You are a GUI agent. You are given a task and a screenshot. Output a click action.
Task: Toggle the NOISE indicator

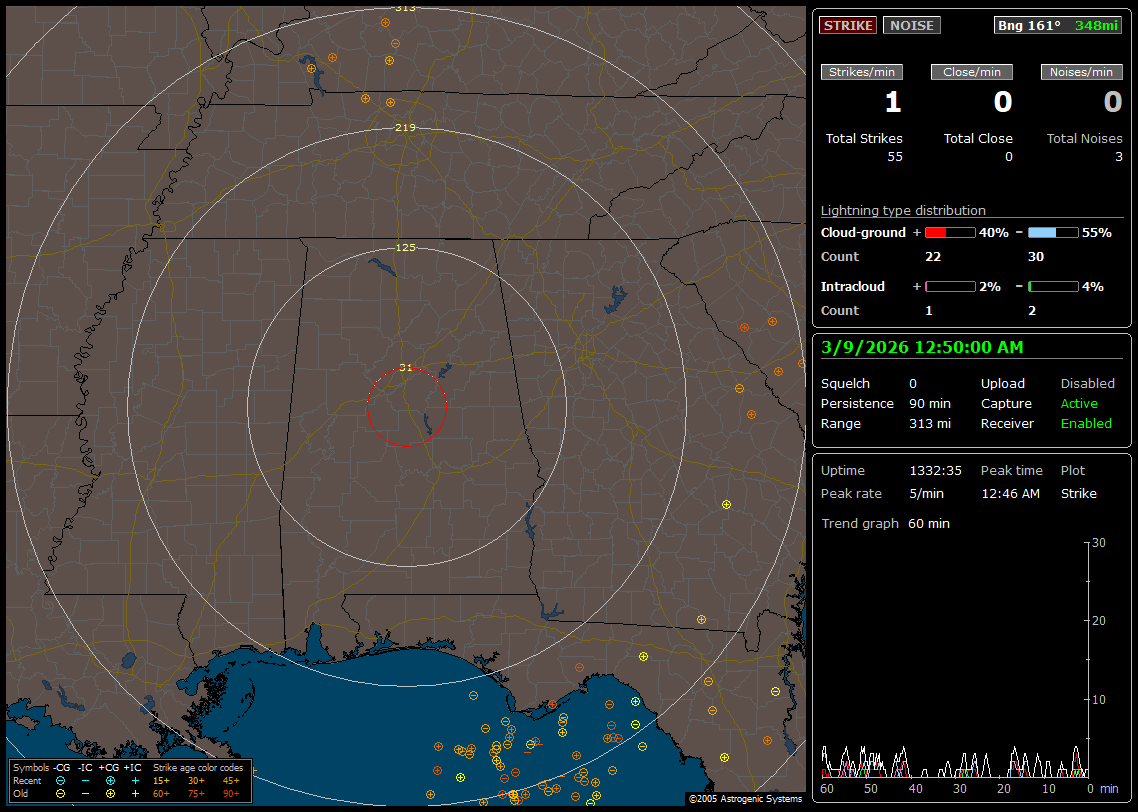911,25
